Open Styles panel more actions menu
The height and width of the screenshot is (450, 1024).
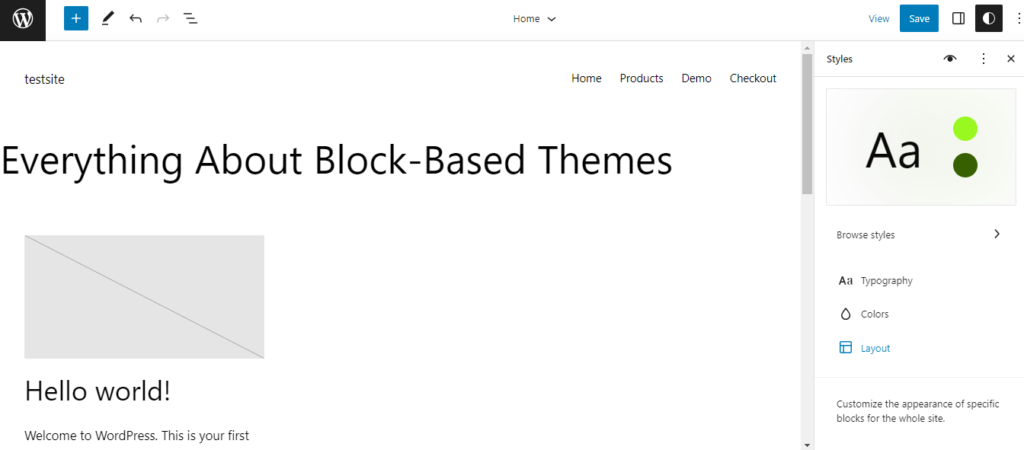pyautogui.click(x=983, y=59)
